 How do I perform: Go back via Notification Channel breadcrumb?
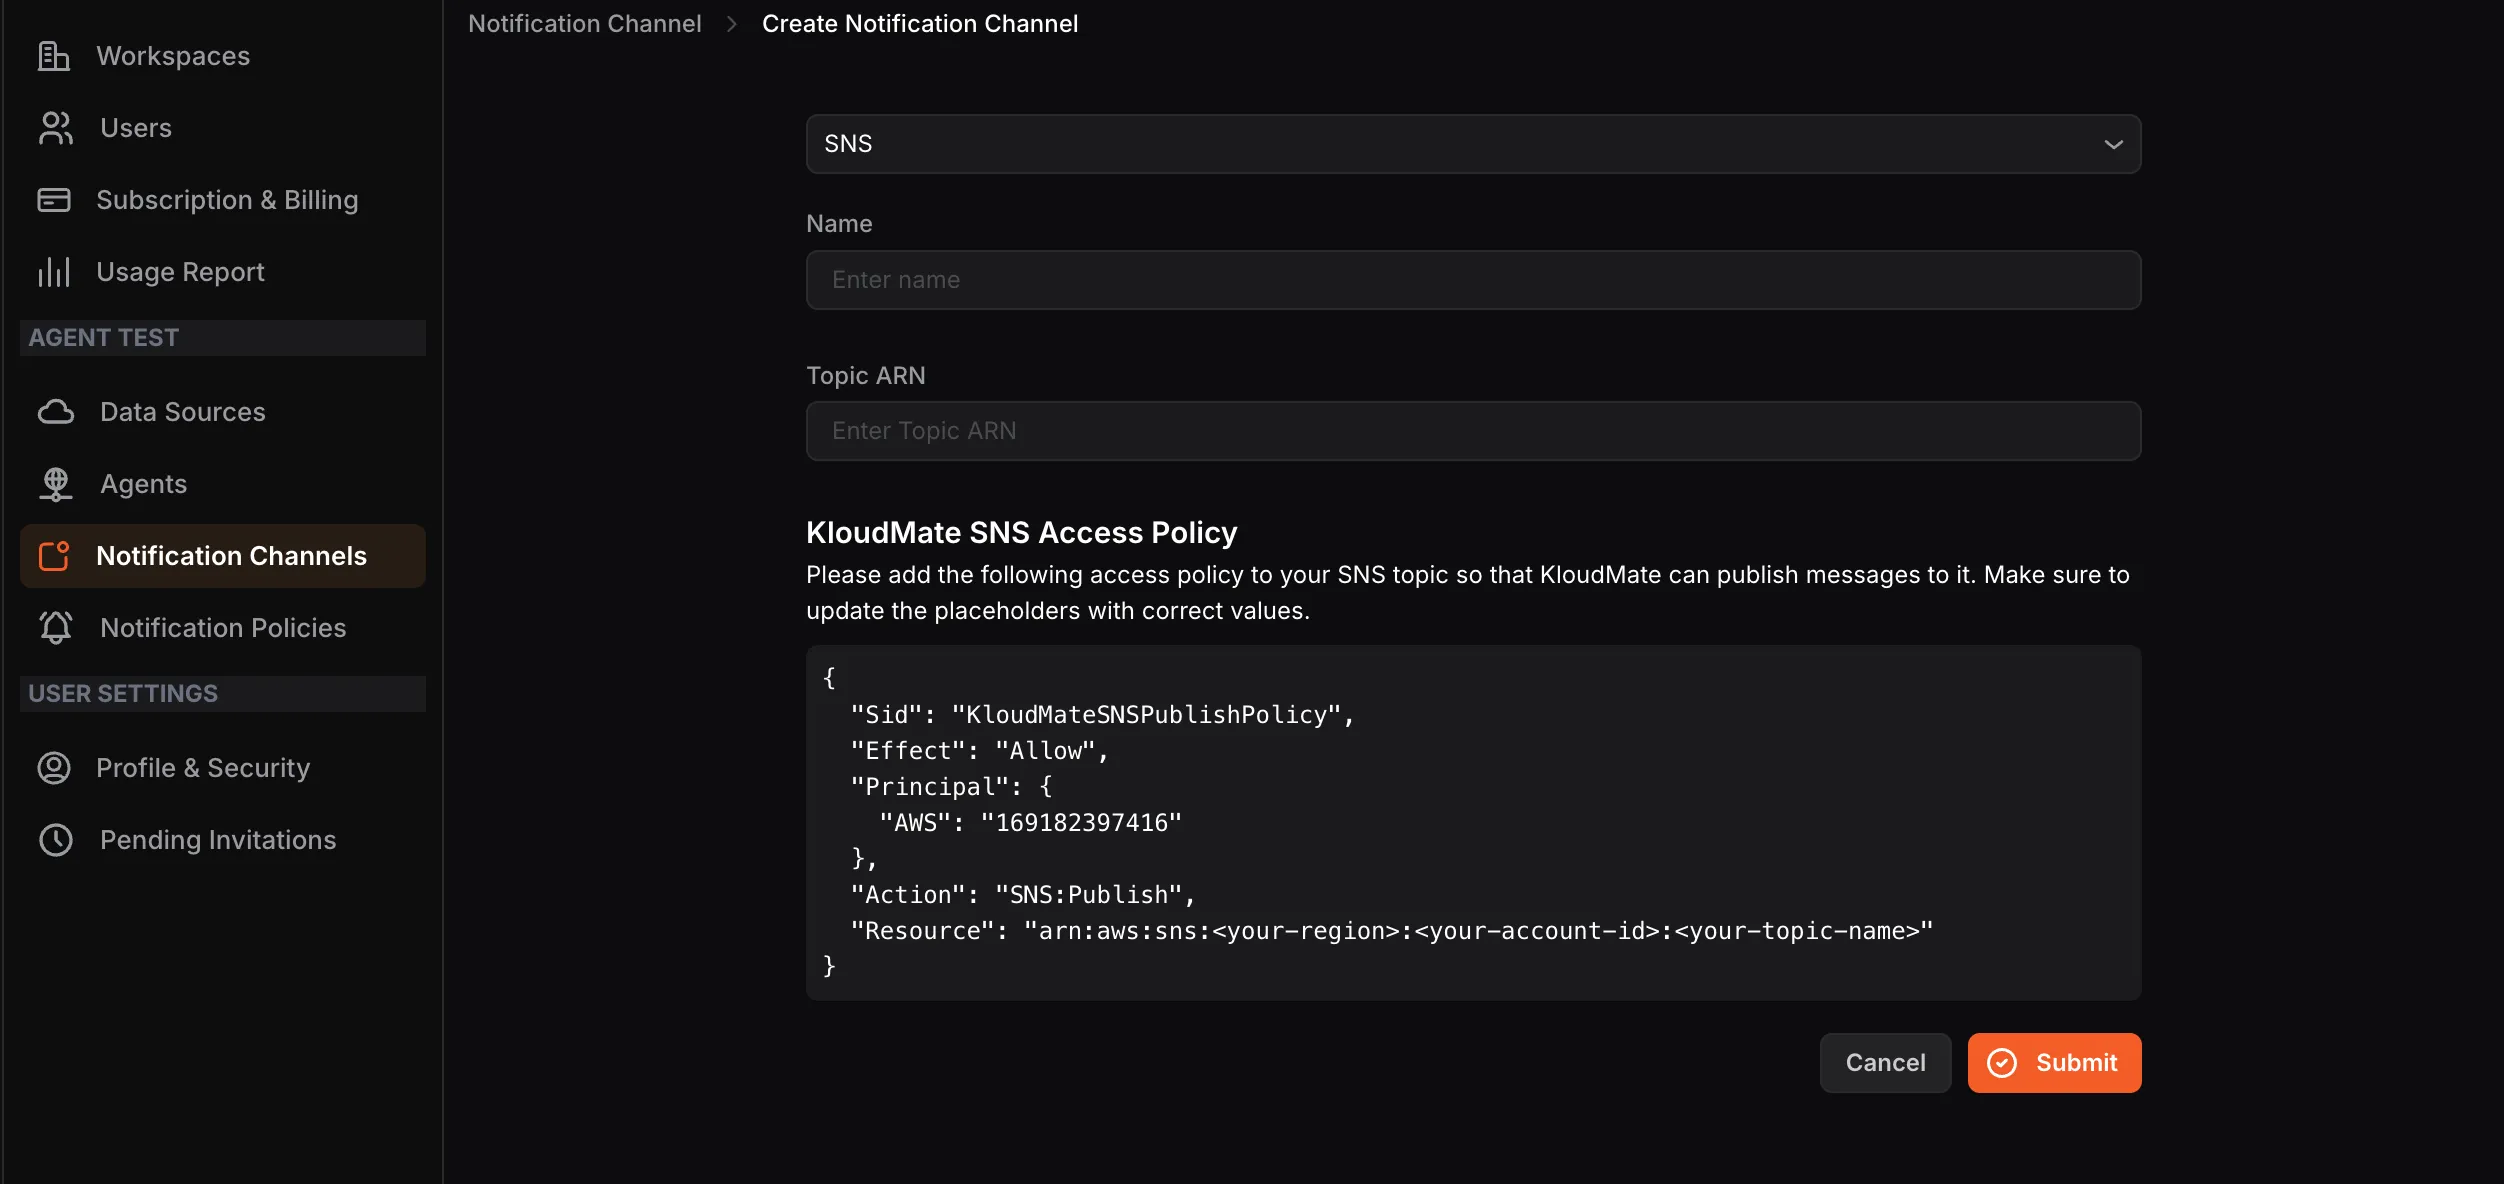(x=585, y=24)
